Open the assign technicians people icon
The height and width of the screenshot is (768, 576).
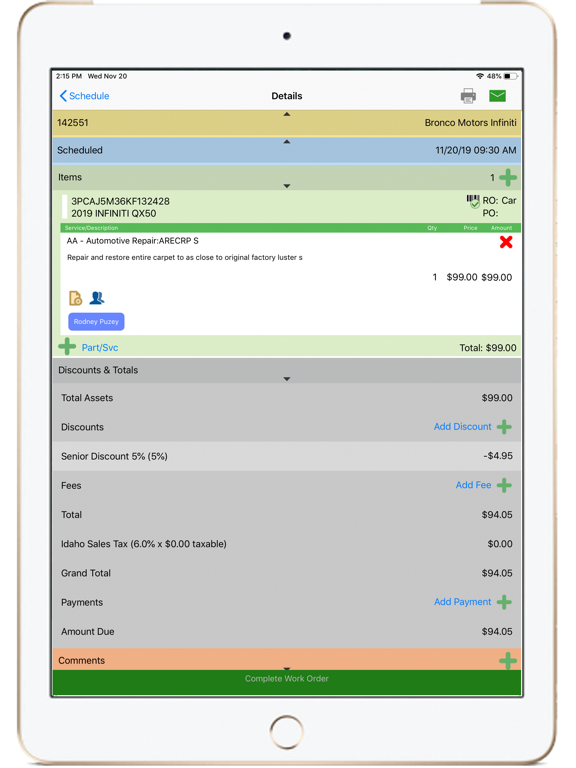(97, 297)
